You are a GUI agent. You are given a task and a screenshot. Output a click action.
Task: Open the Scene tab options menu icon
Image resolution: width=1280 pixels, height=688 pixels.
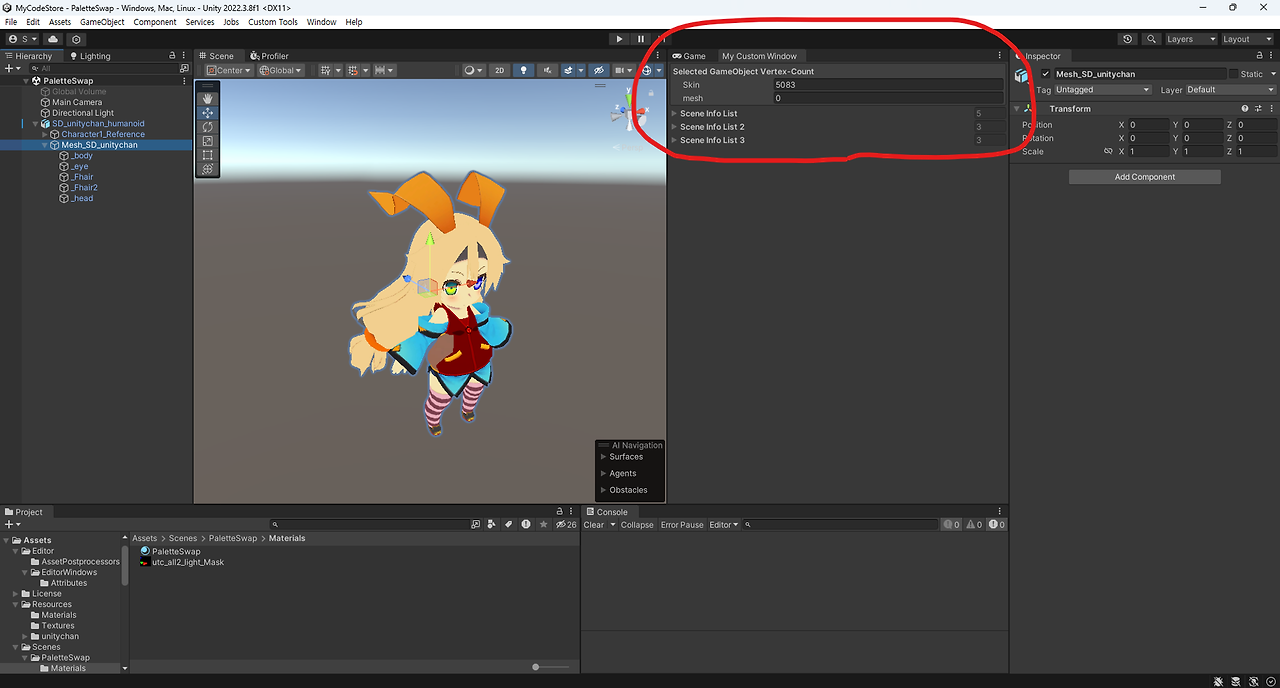657,56
